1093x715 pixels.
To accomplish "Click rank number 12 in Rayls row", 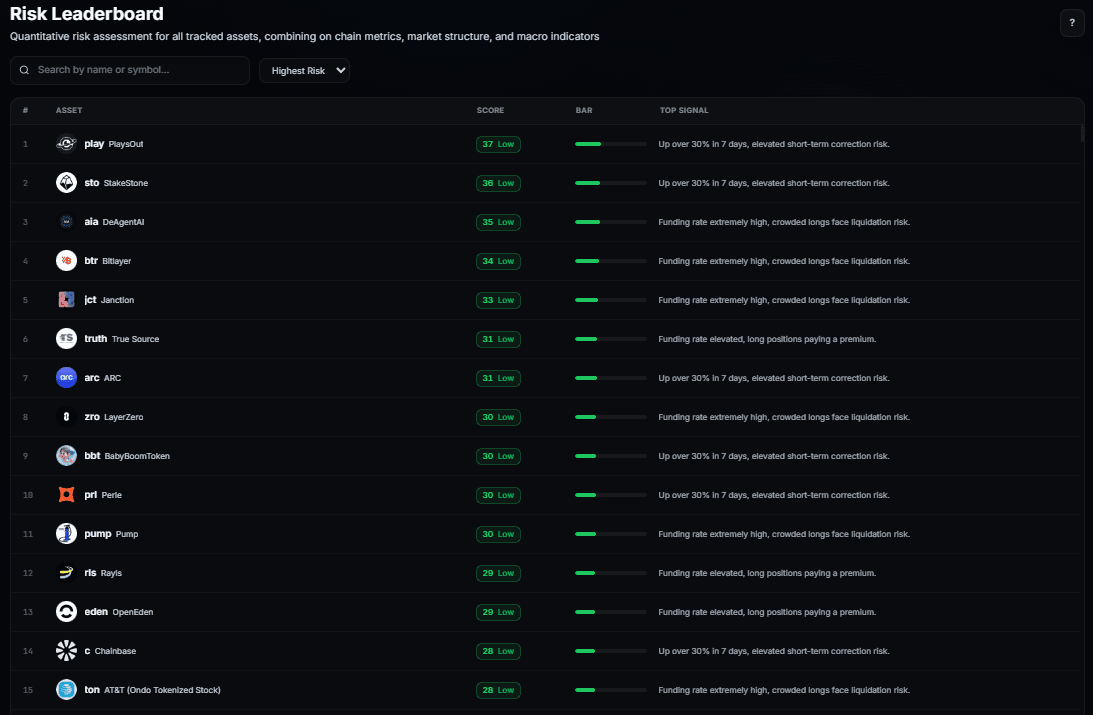I will coord(28,573).
